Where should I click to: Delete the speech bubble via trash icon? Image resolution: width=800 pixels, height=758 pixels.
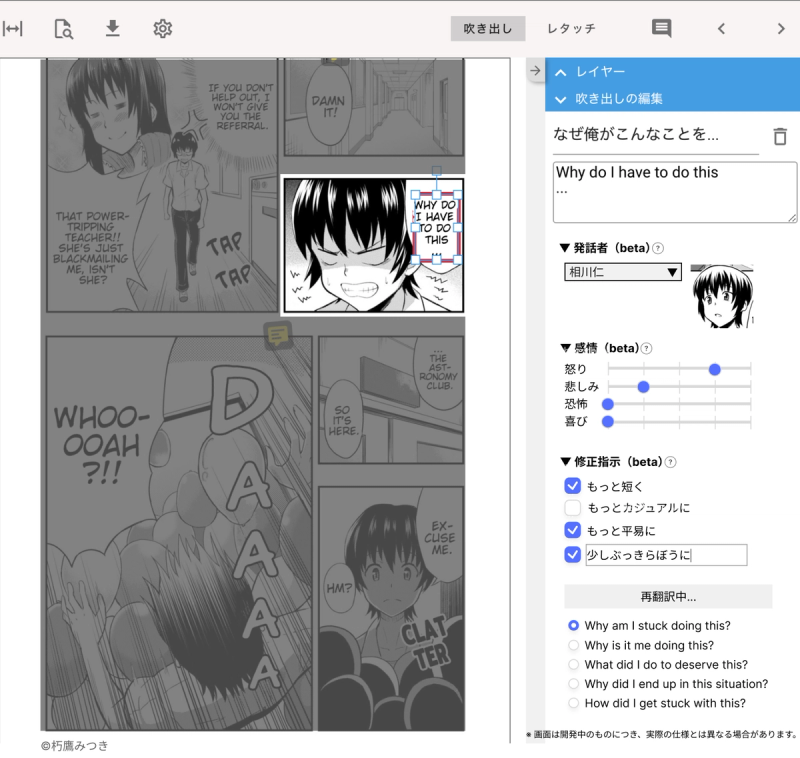point(780,136)
